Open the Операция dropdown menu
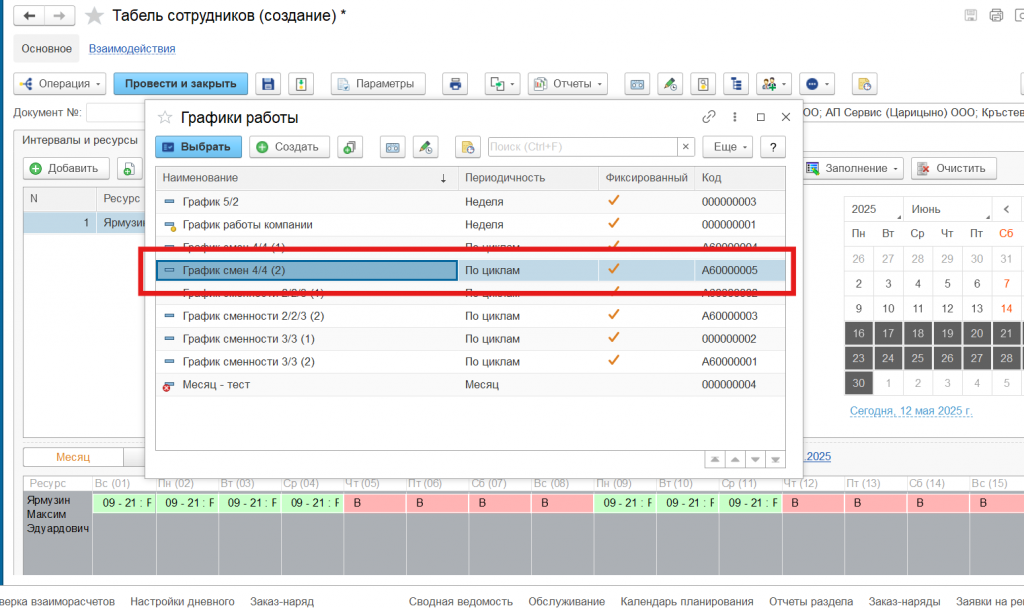The image size is (1024, 608). (59, 84)
